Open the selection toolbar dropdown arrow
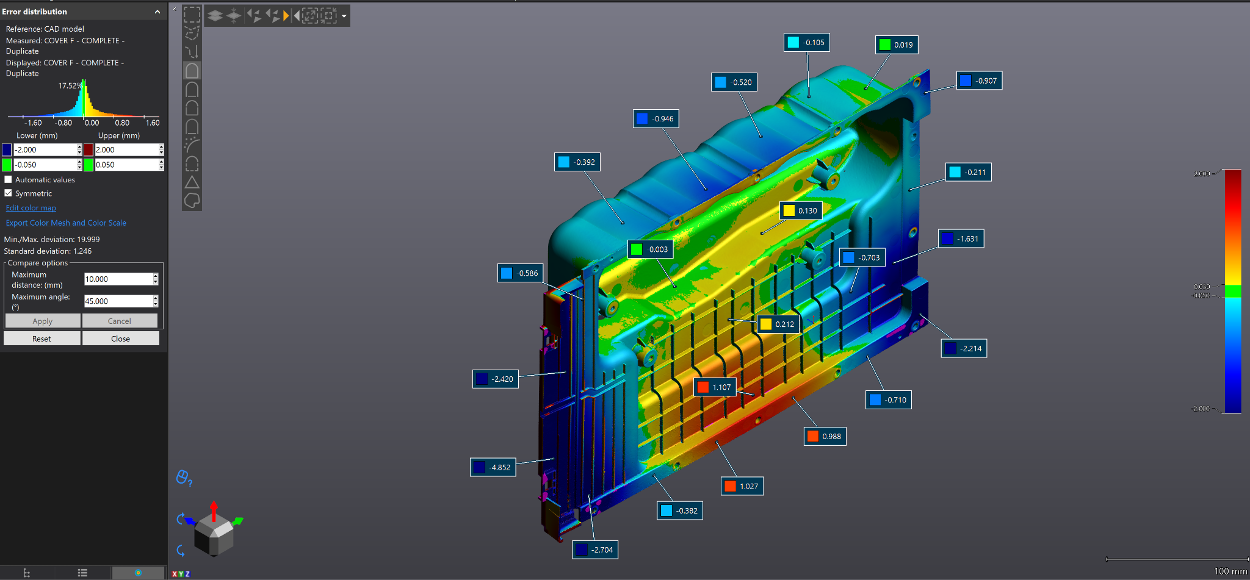Image resolution: width=1250 pixels, height=580 pixels. pos(344,17)
